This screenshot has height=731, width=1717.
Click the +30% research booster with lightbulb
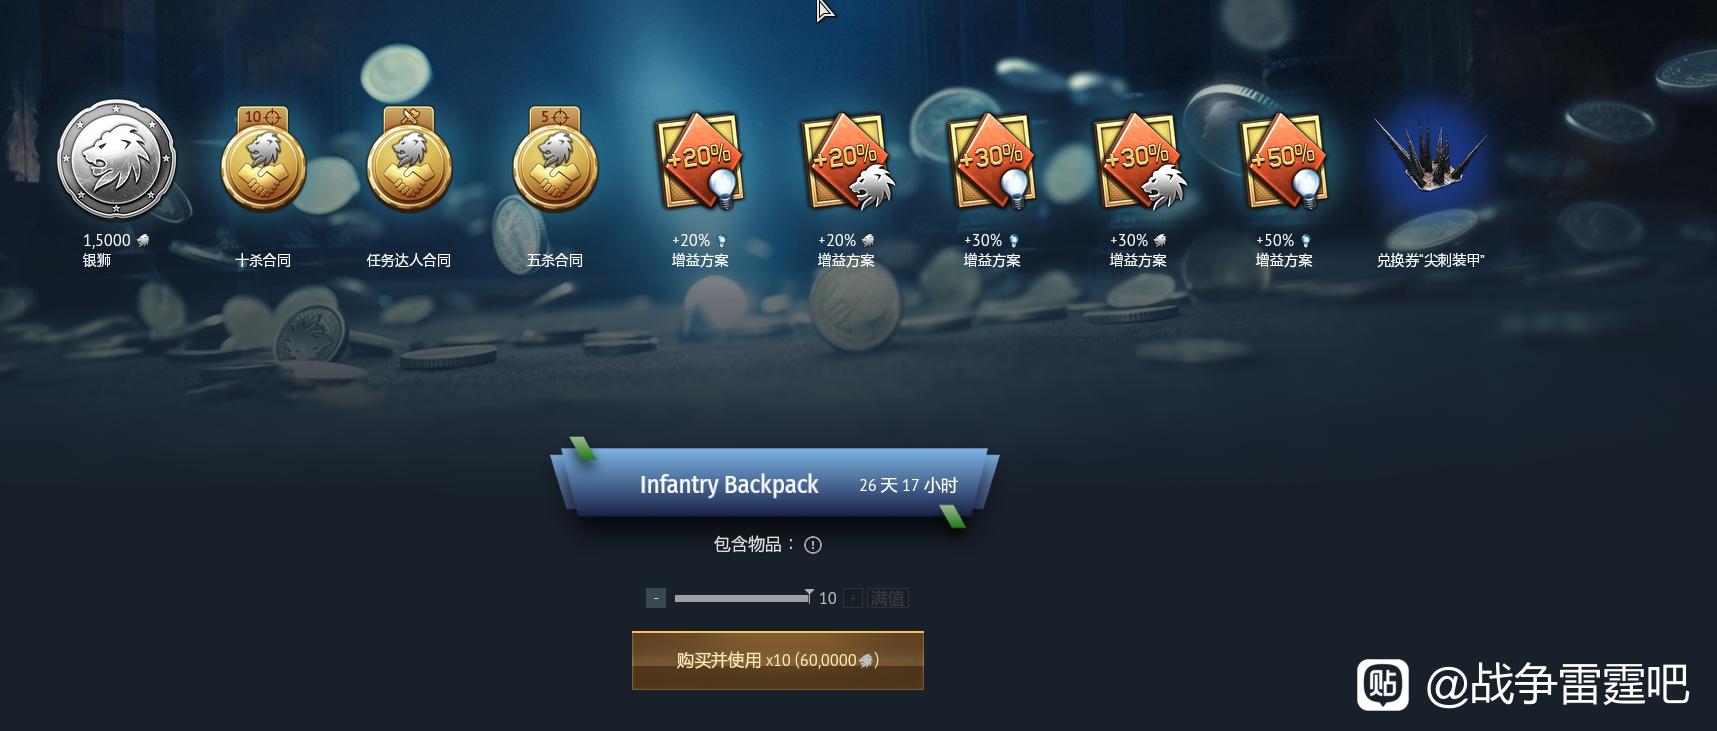click(x=992, y=161)
